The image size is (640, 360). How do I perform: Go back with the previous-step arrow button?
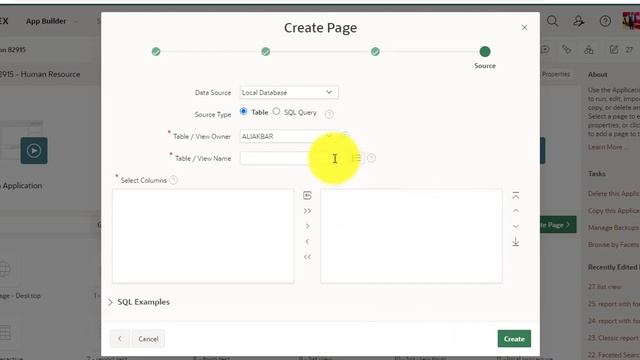click(x=120, y=339)
